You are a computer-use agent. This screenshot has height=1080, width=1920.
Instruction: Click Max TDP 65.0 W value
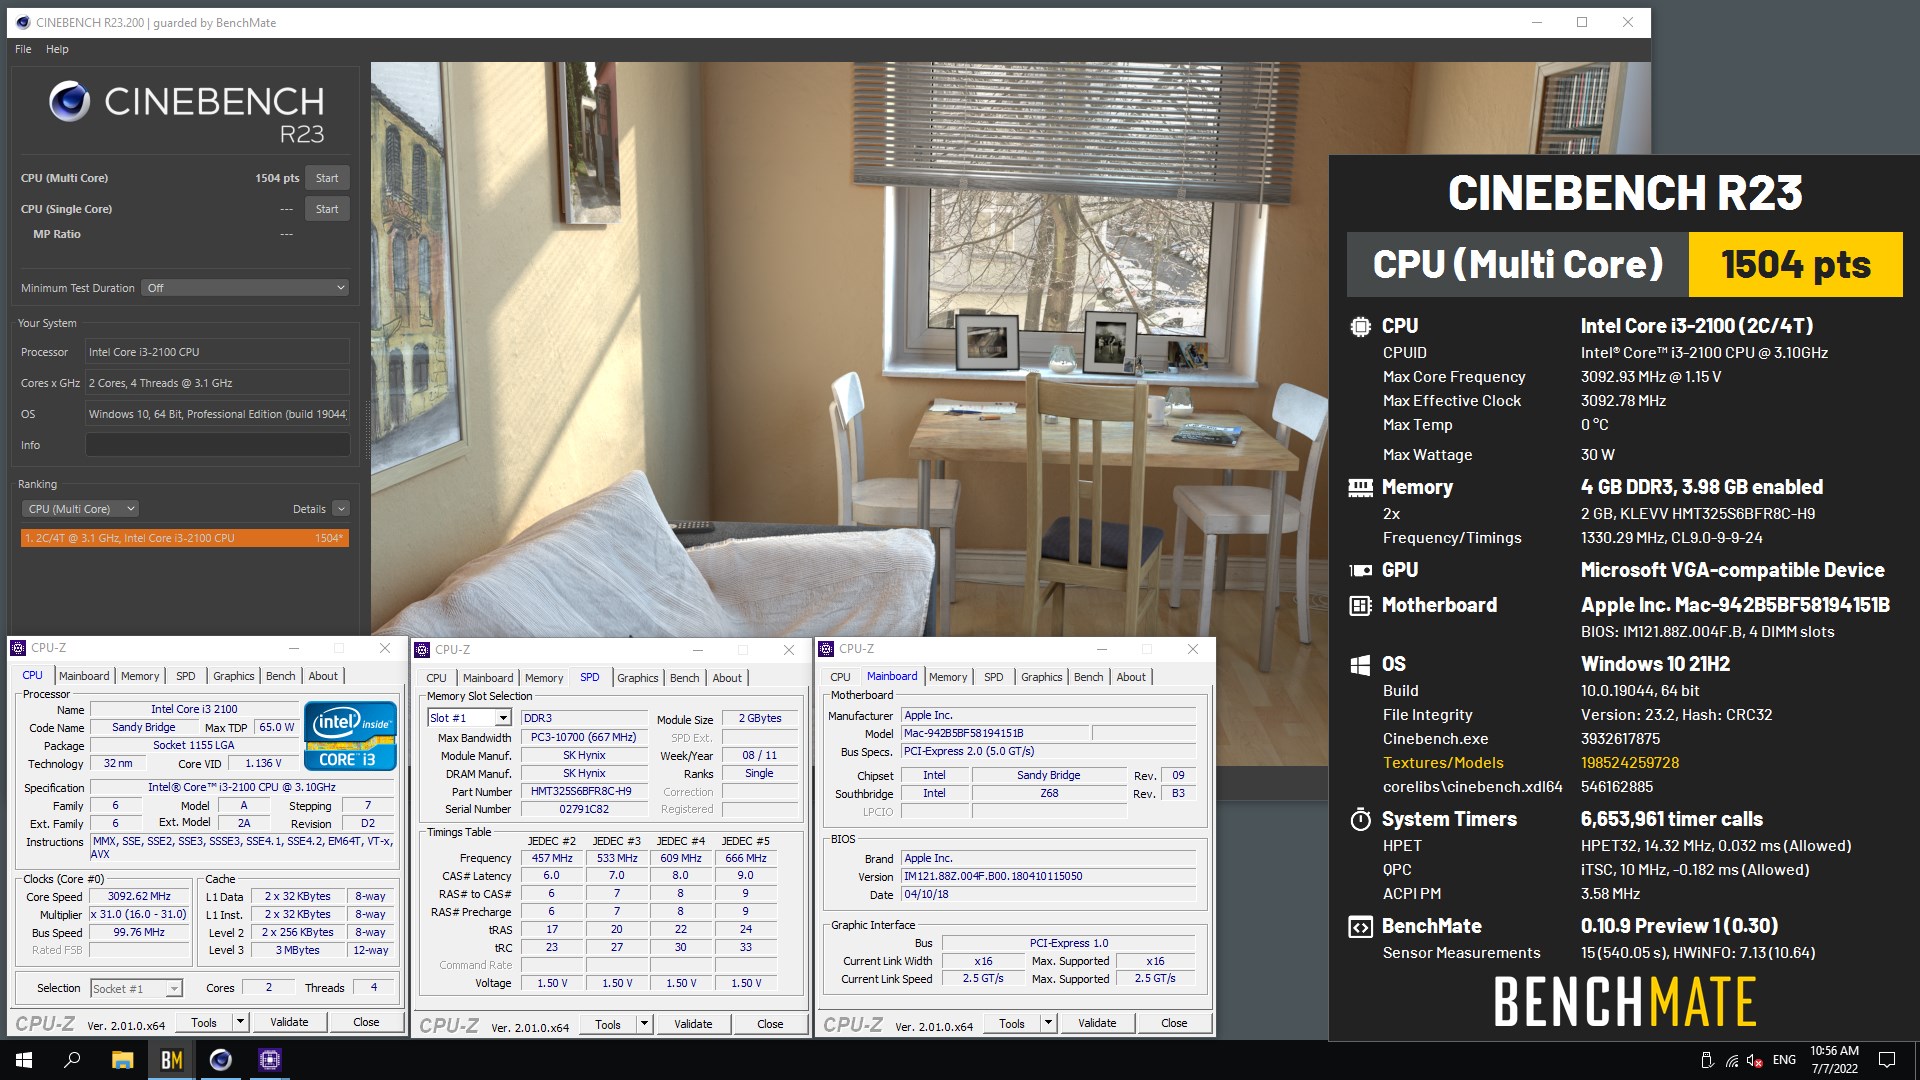point(277,727)
